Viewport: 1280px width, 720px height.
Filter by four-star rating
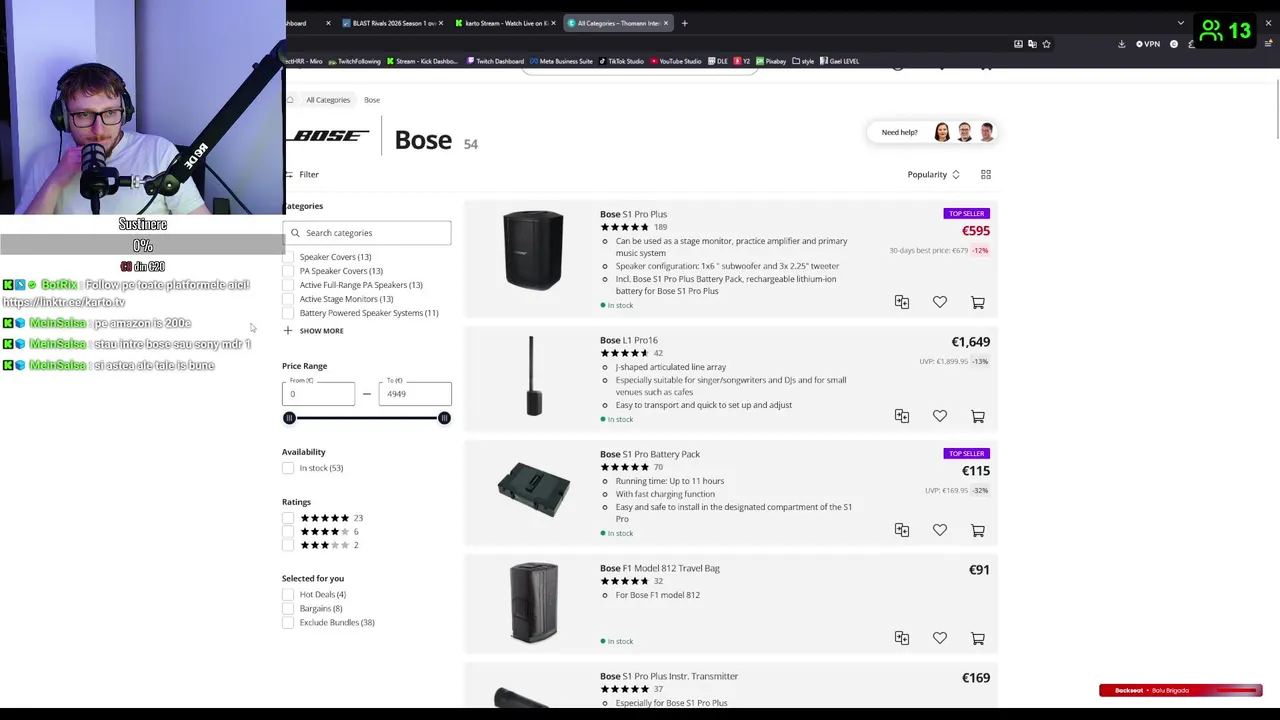289,531
